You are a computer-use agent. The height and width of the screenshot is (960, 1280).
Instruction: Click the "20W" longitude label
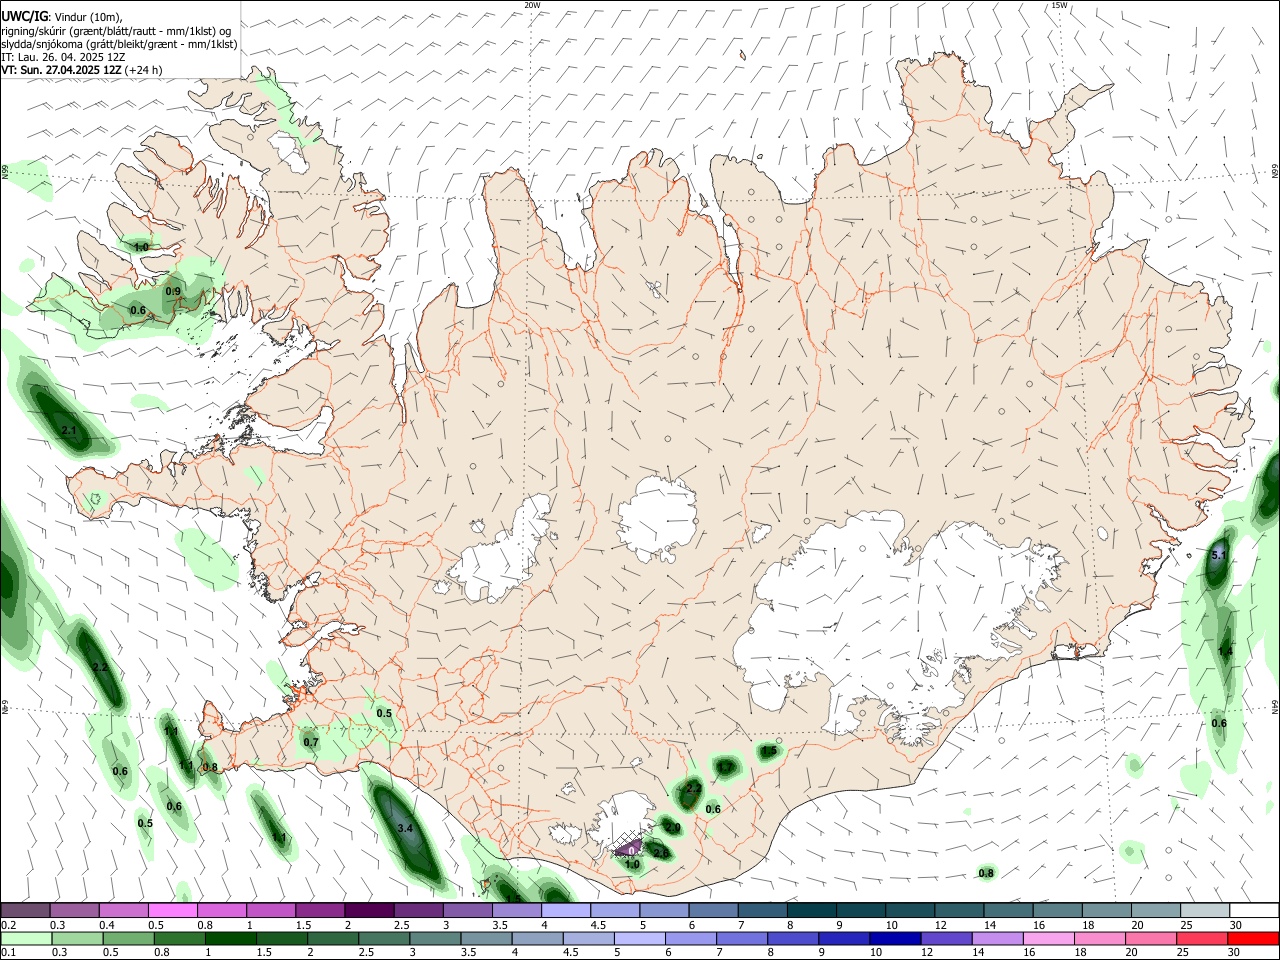click(532, 5)
